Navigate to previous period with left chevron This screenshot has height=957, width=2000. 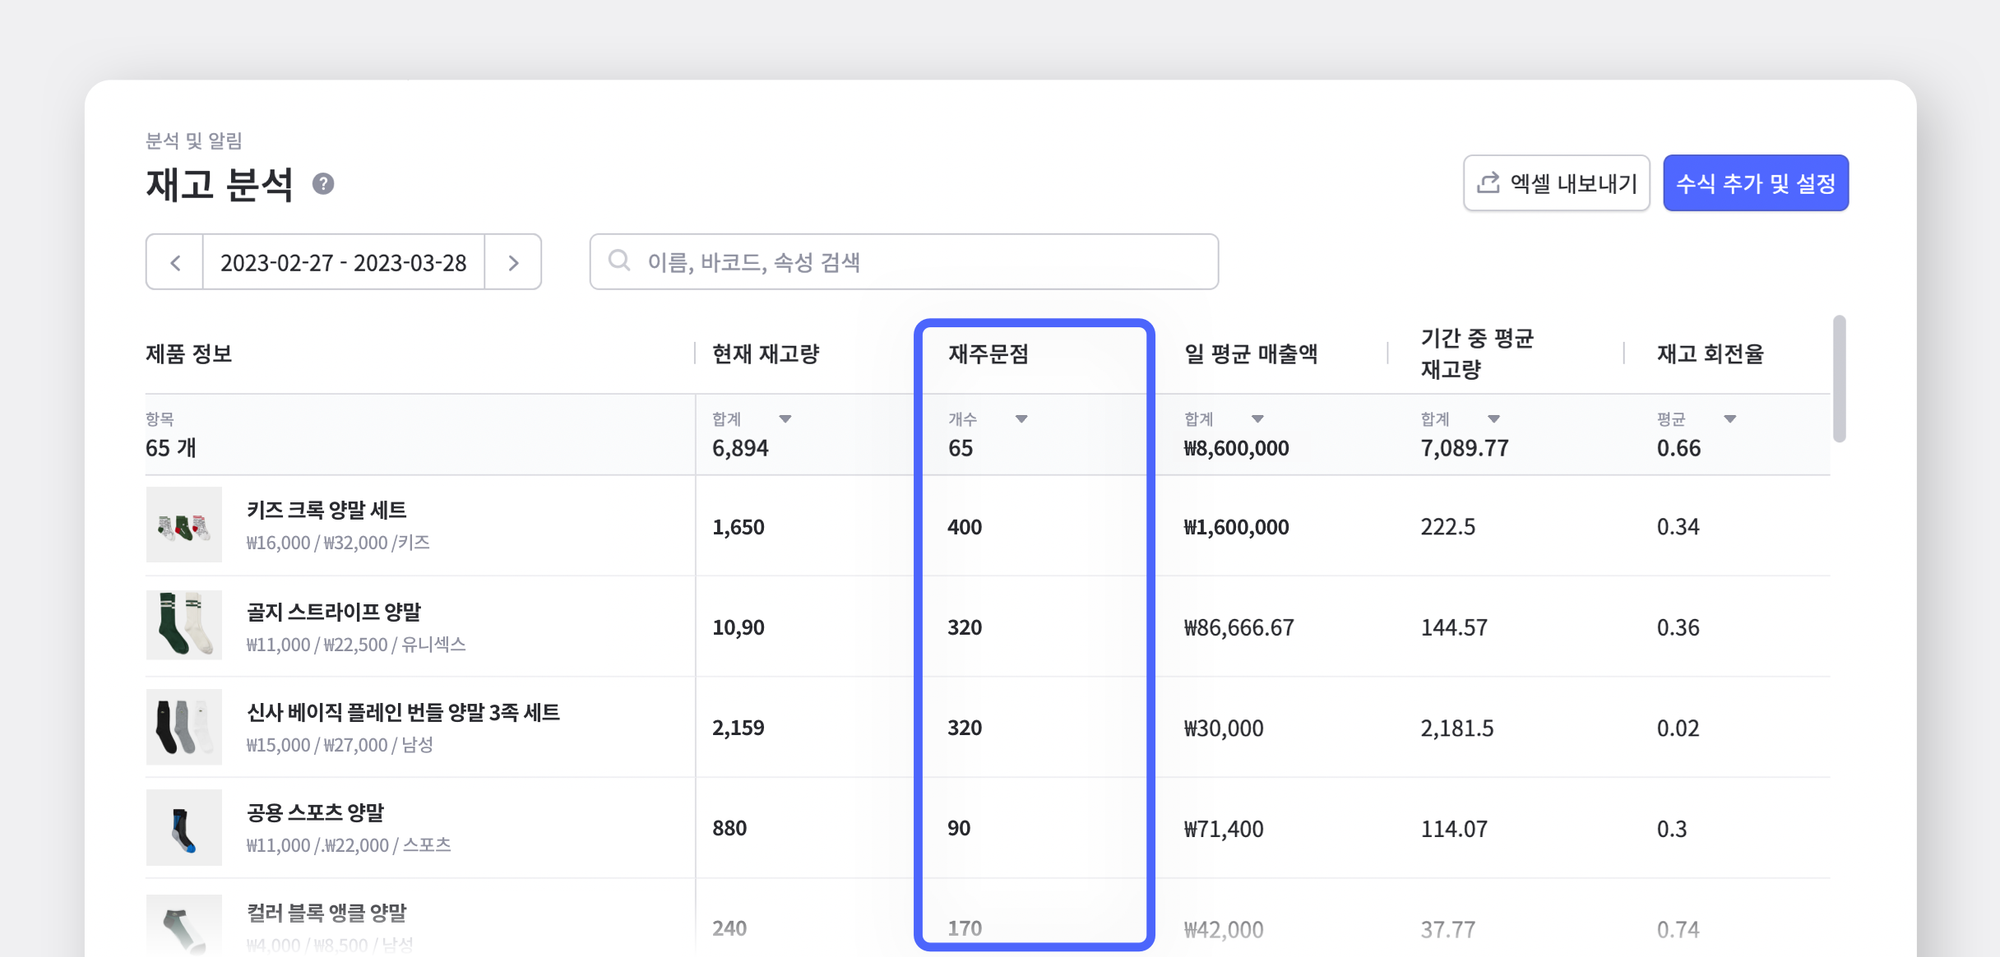click(x=174, y=261)
